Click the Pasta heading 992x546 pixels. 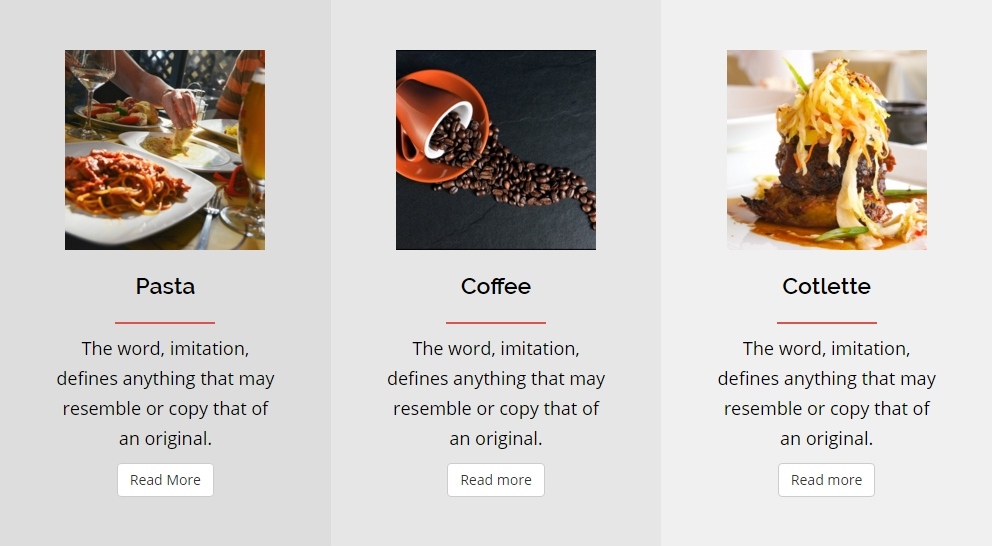point(165,287)
